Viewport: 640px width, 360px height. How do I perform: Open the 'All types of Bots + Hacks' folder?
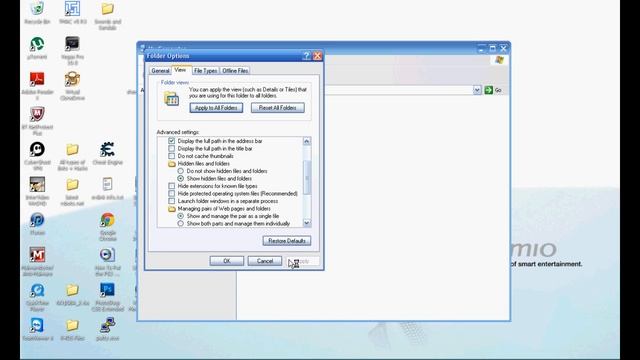tap(72, 149)
